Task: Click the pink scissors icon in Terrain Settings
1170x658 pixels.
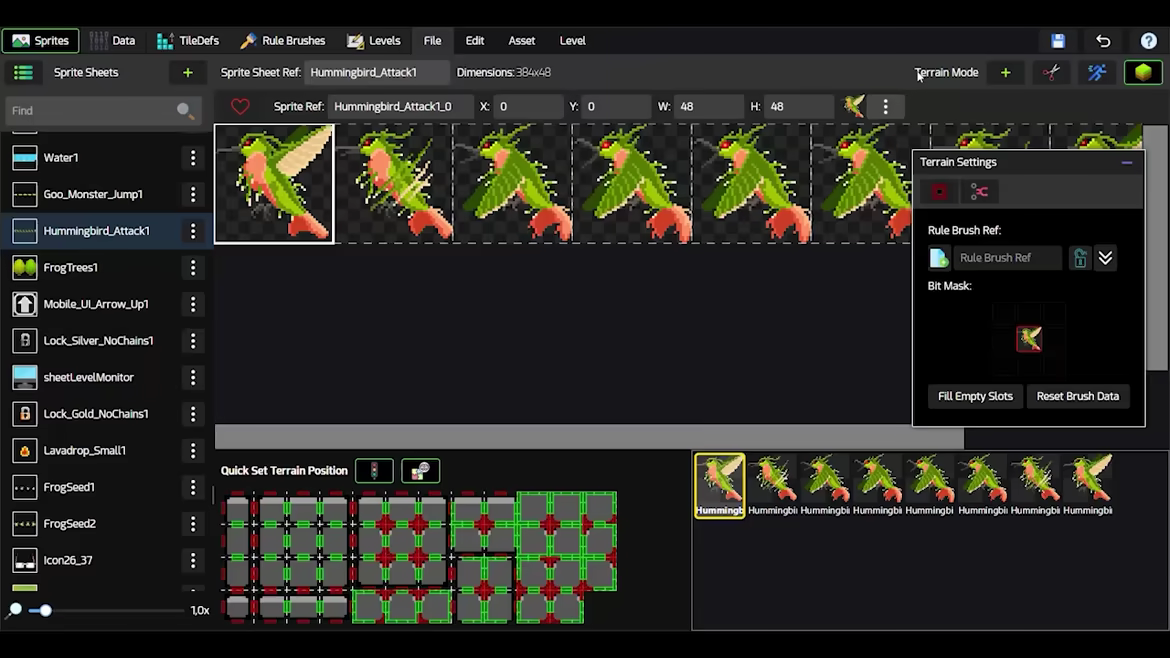Action: point(979,192)
